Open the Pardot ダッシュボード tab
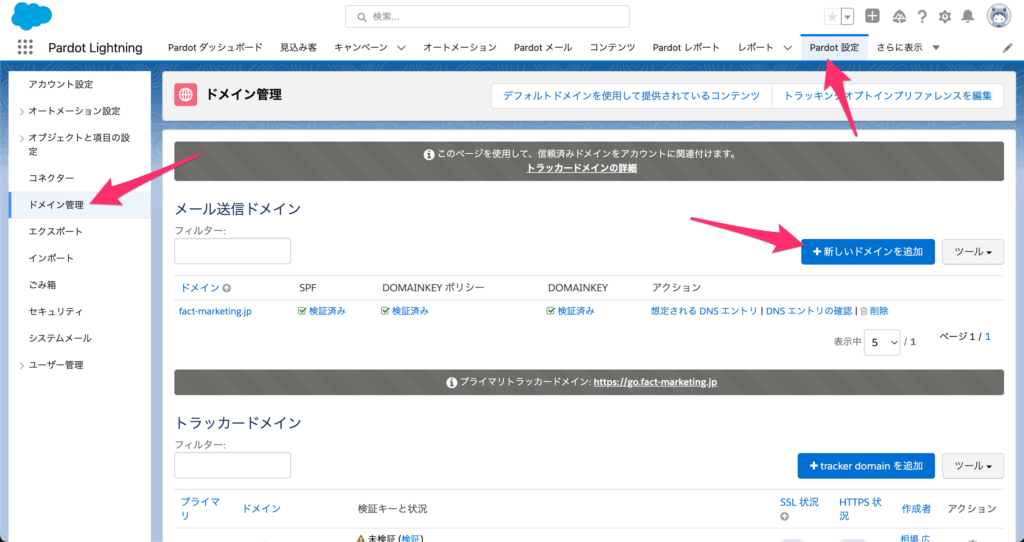1024x542 pixels. [x=215, y=47]
